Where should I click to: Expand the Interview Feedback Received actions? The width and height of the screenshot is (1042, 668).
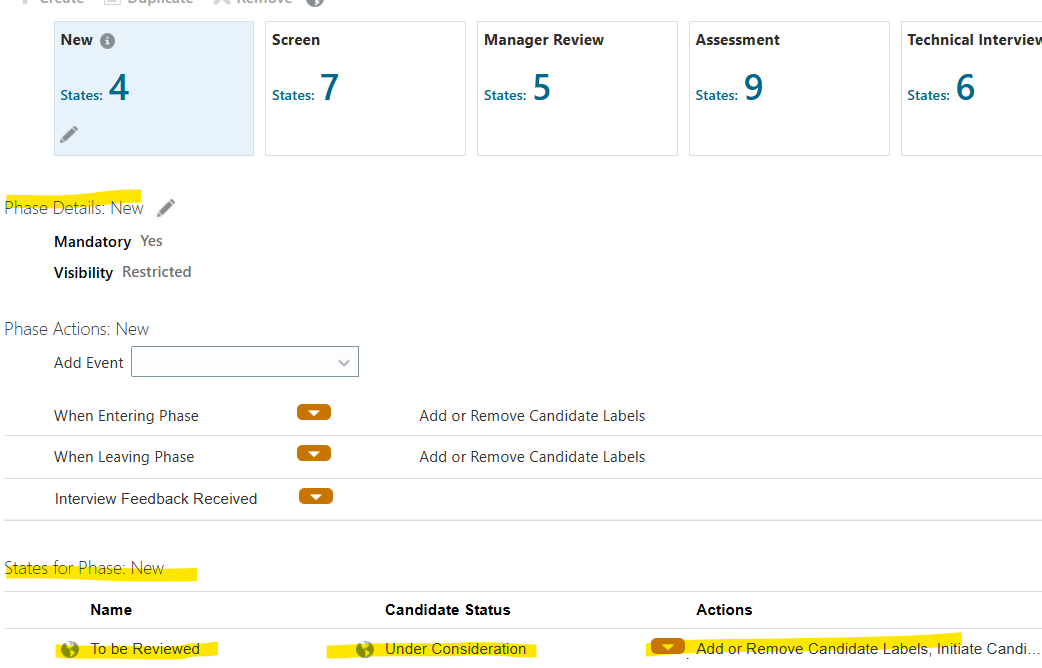pos(315,495)
